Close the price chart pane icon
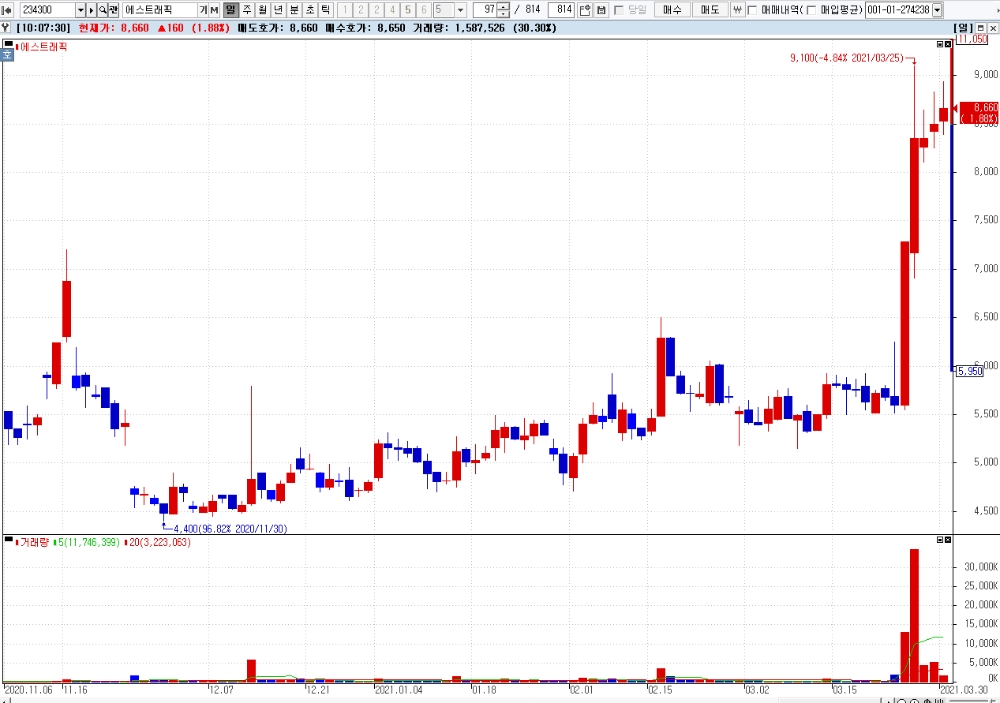The width and height of the screenshot is (1000, 703). 948,44
